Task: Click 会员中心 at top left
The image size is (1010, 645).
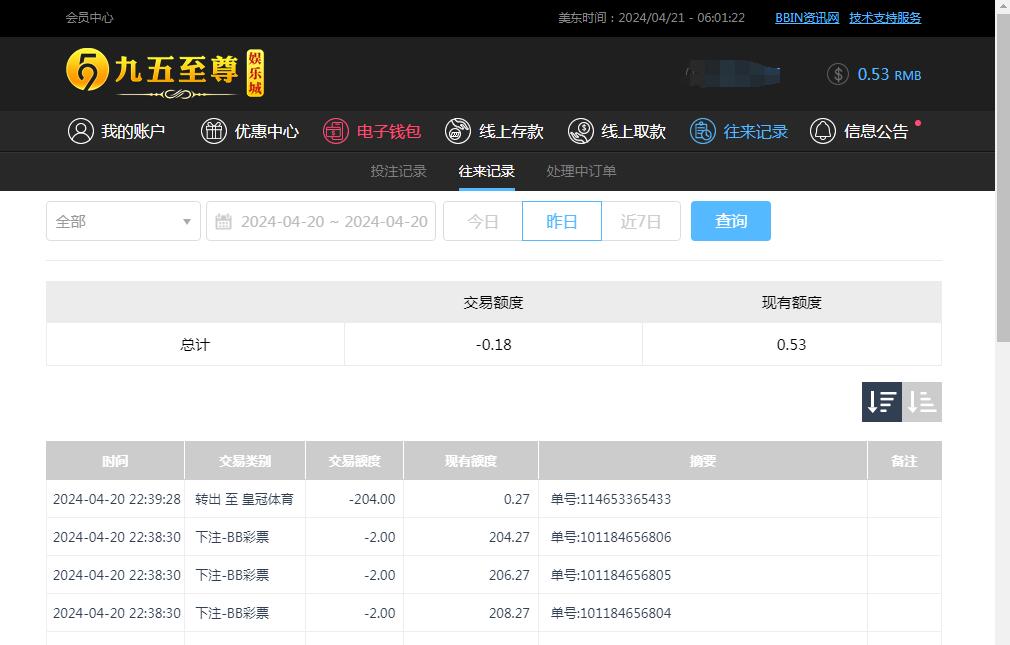Action: 90,18
